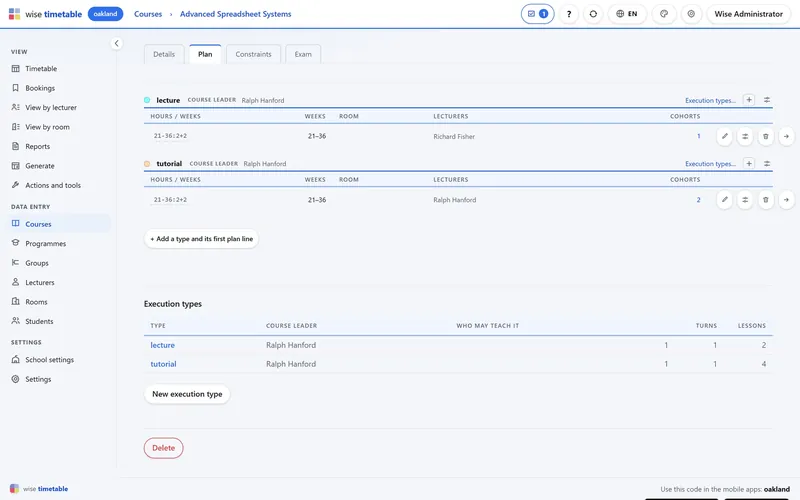This screenshot has height=500, width=800.
Task: Open Bookings in the sidebar
Action: pyautogui.click(x=40, y=88)
